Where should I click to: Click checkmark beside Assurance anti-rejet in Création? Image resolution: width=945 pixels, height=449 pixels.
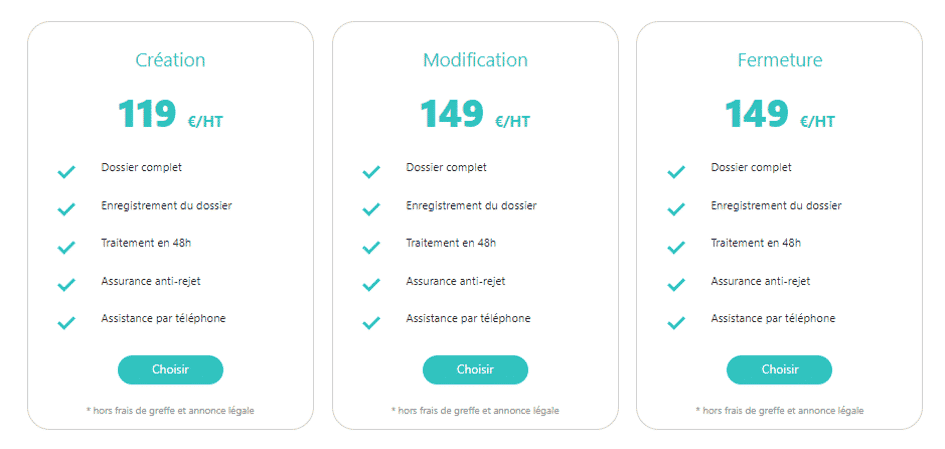[x=67, y=285]
